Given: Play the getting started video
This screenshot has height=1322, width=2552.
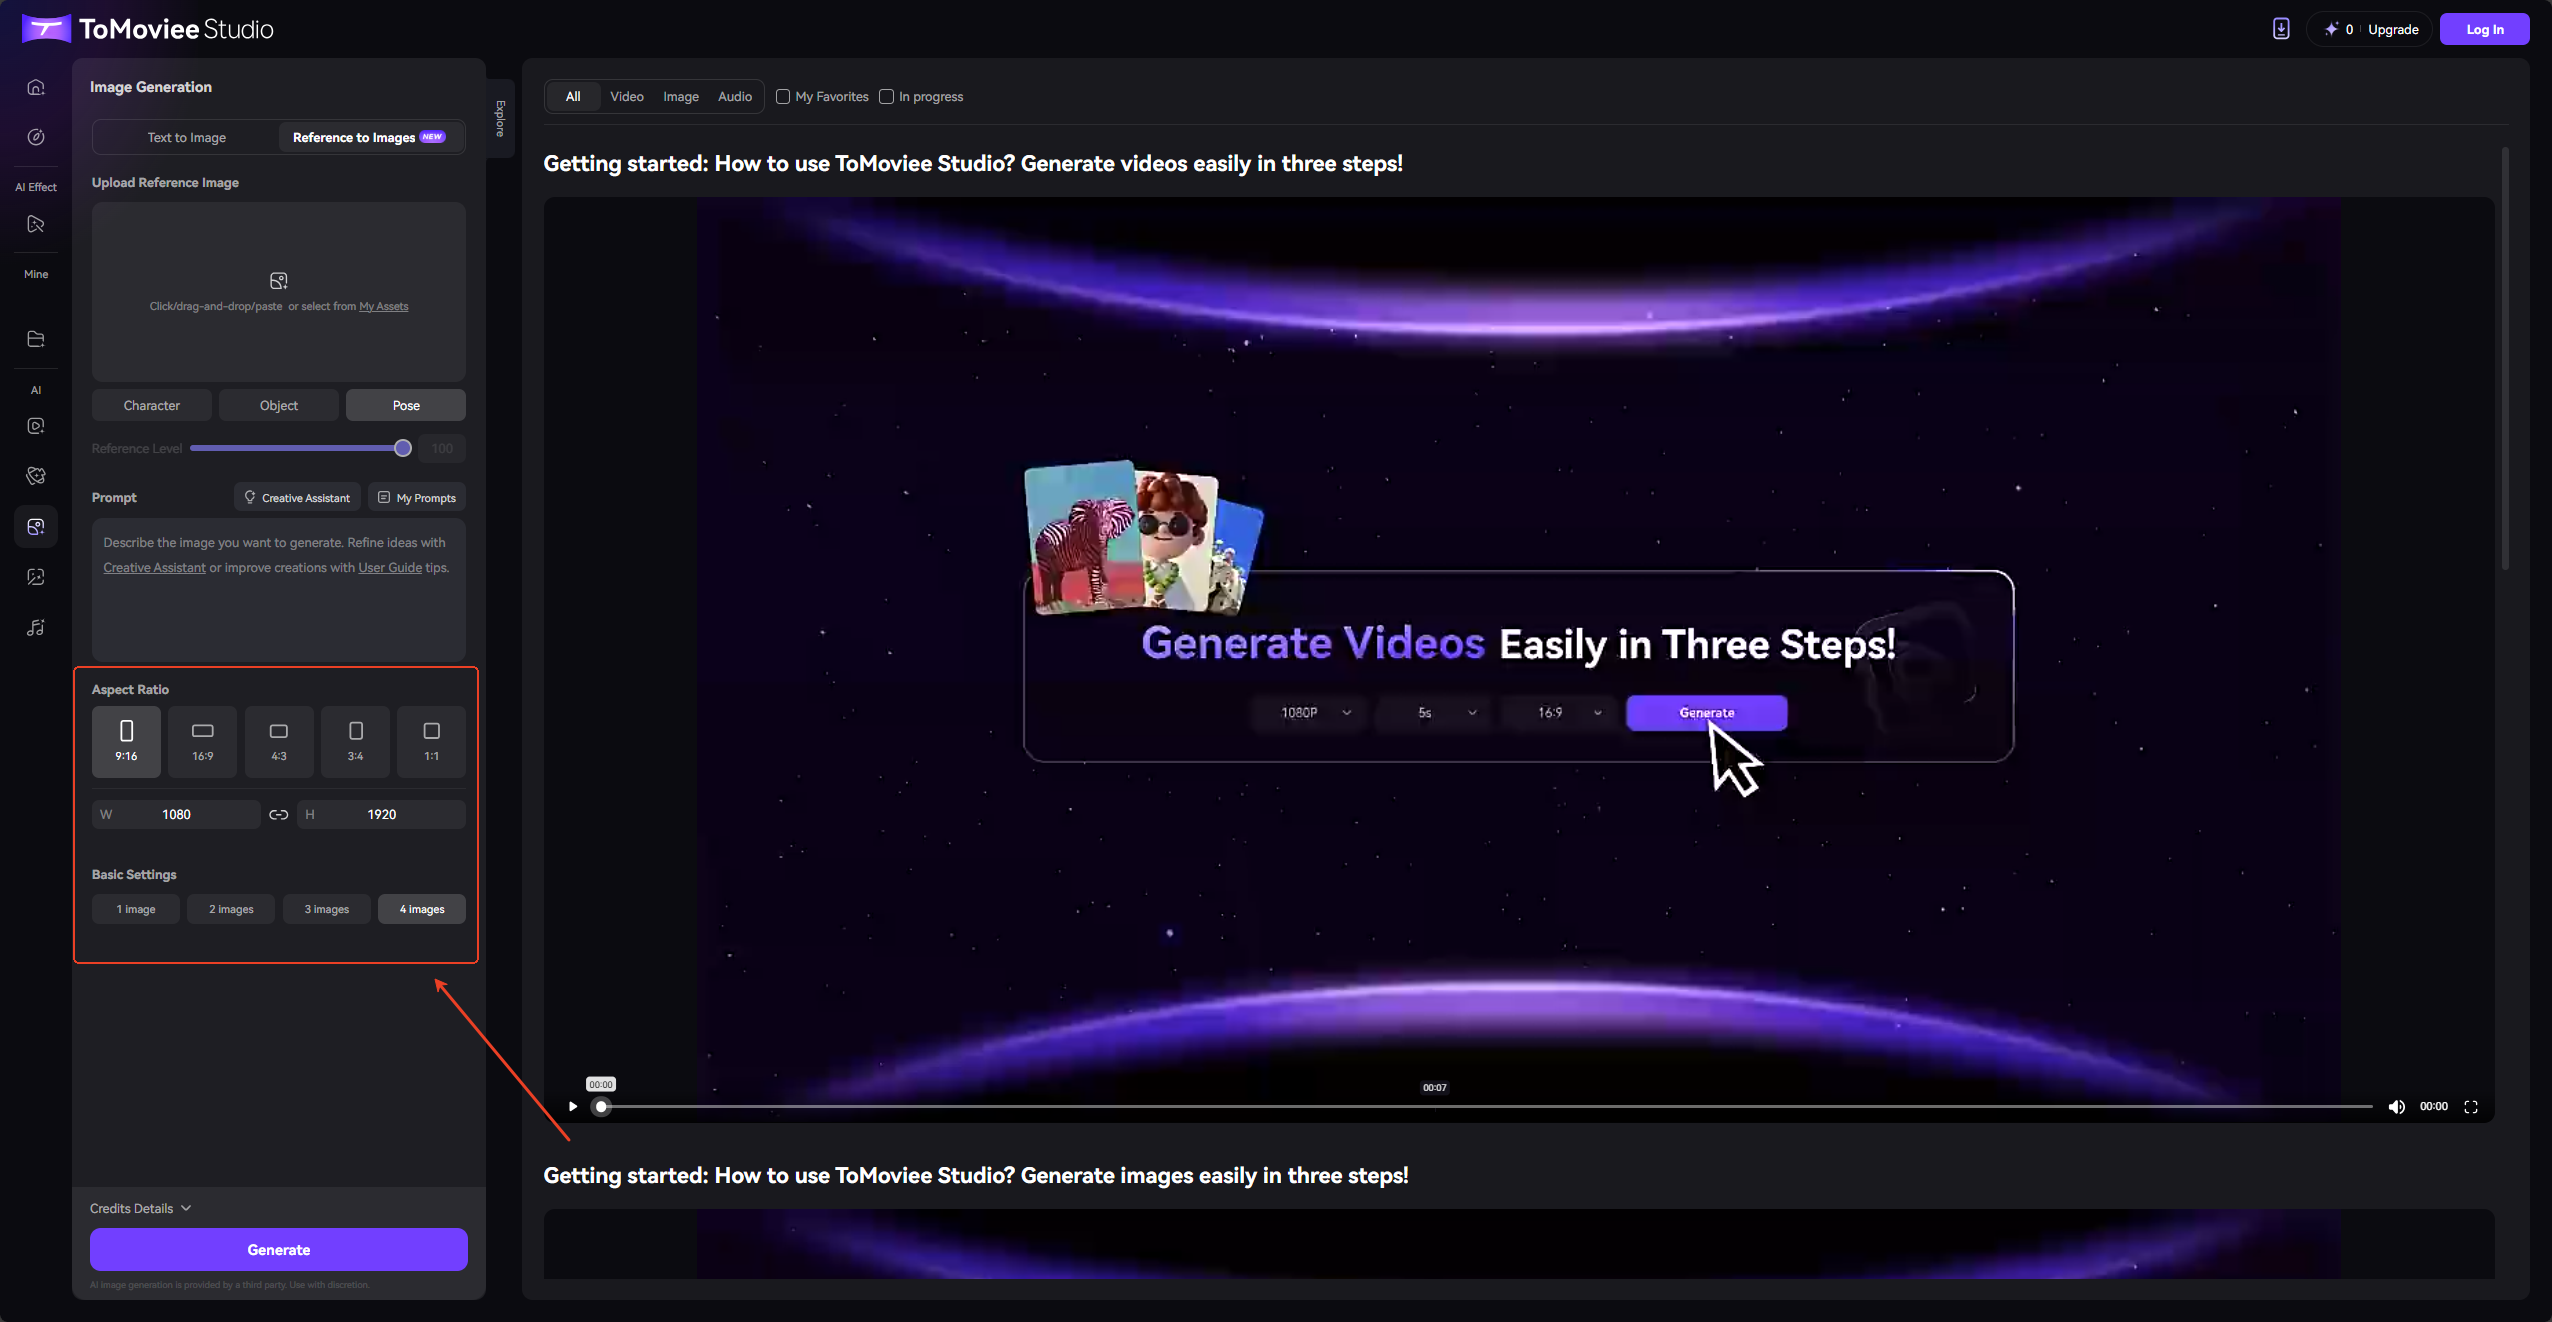Looking at the screenshot, I should tap(573, 1106).
